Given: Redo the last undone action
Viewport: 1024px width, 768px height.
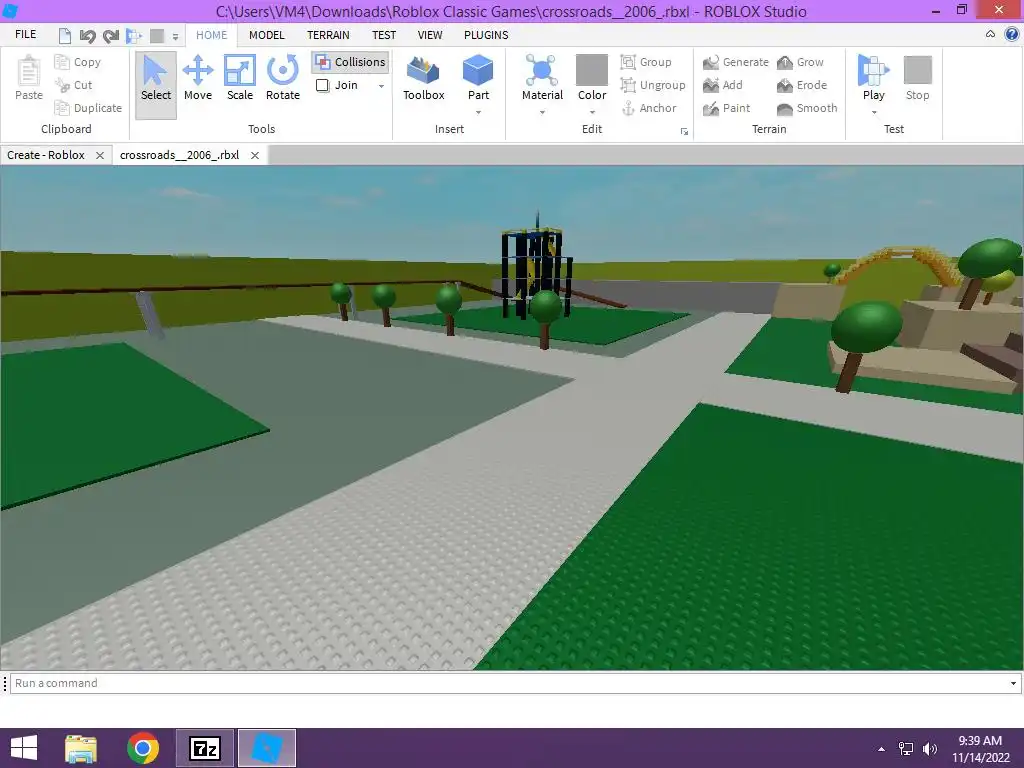Looking at the screenshot, I should (111, 35).
